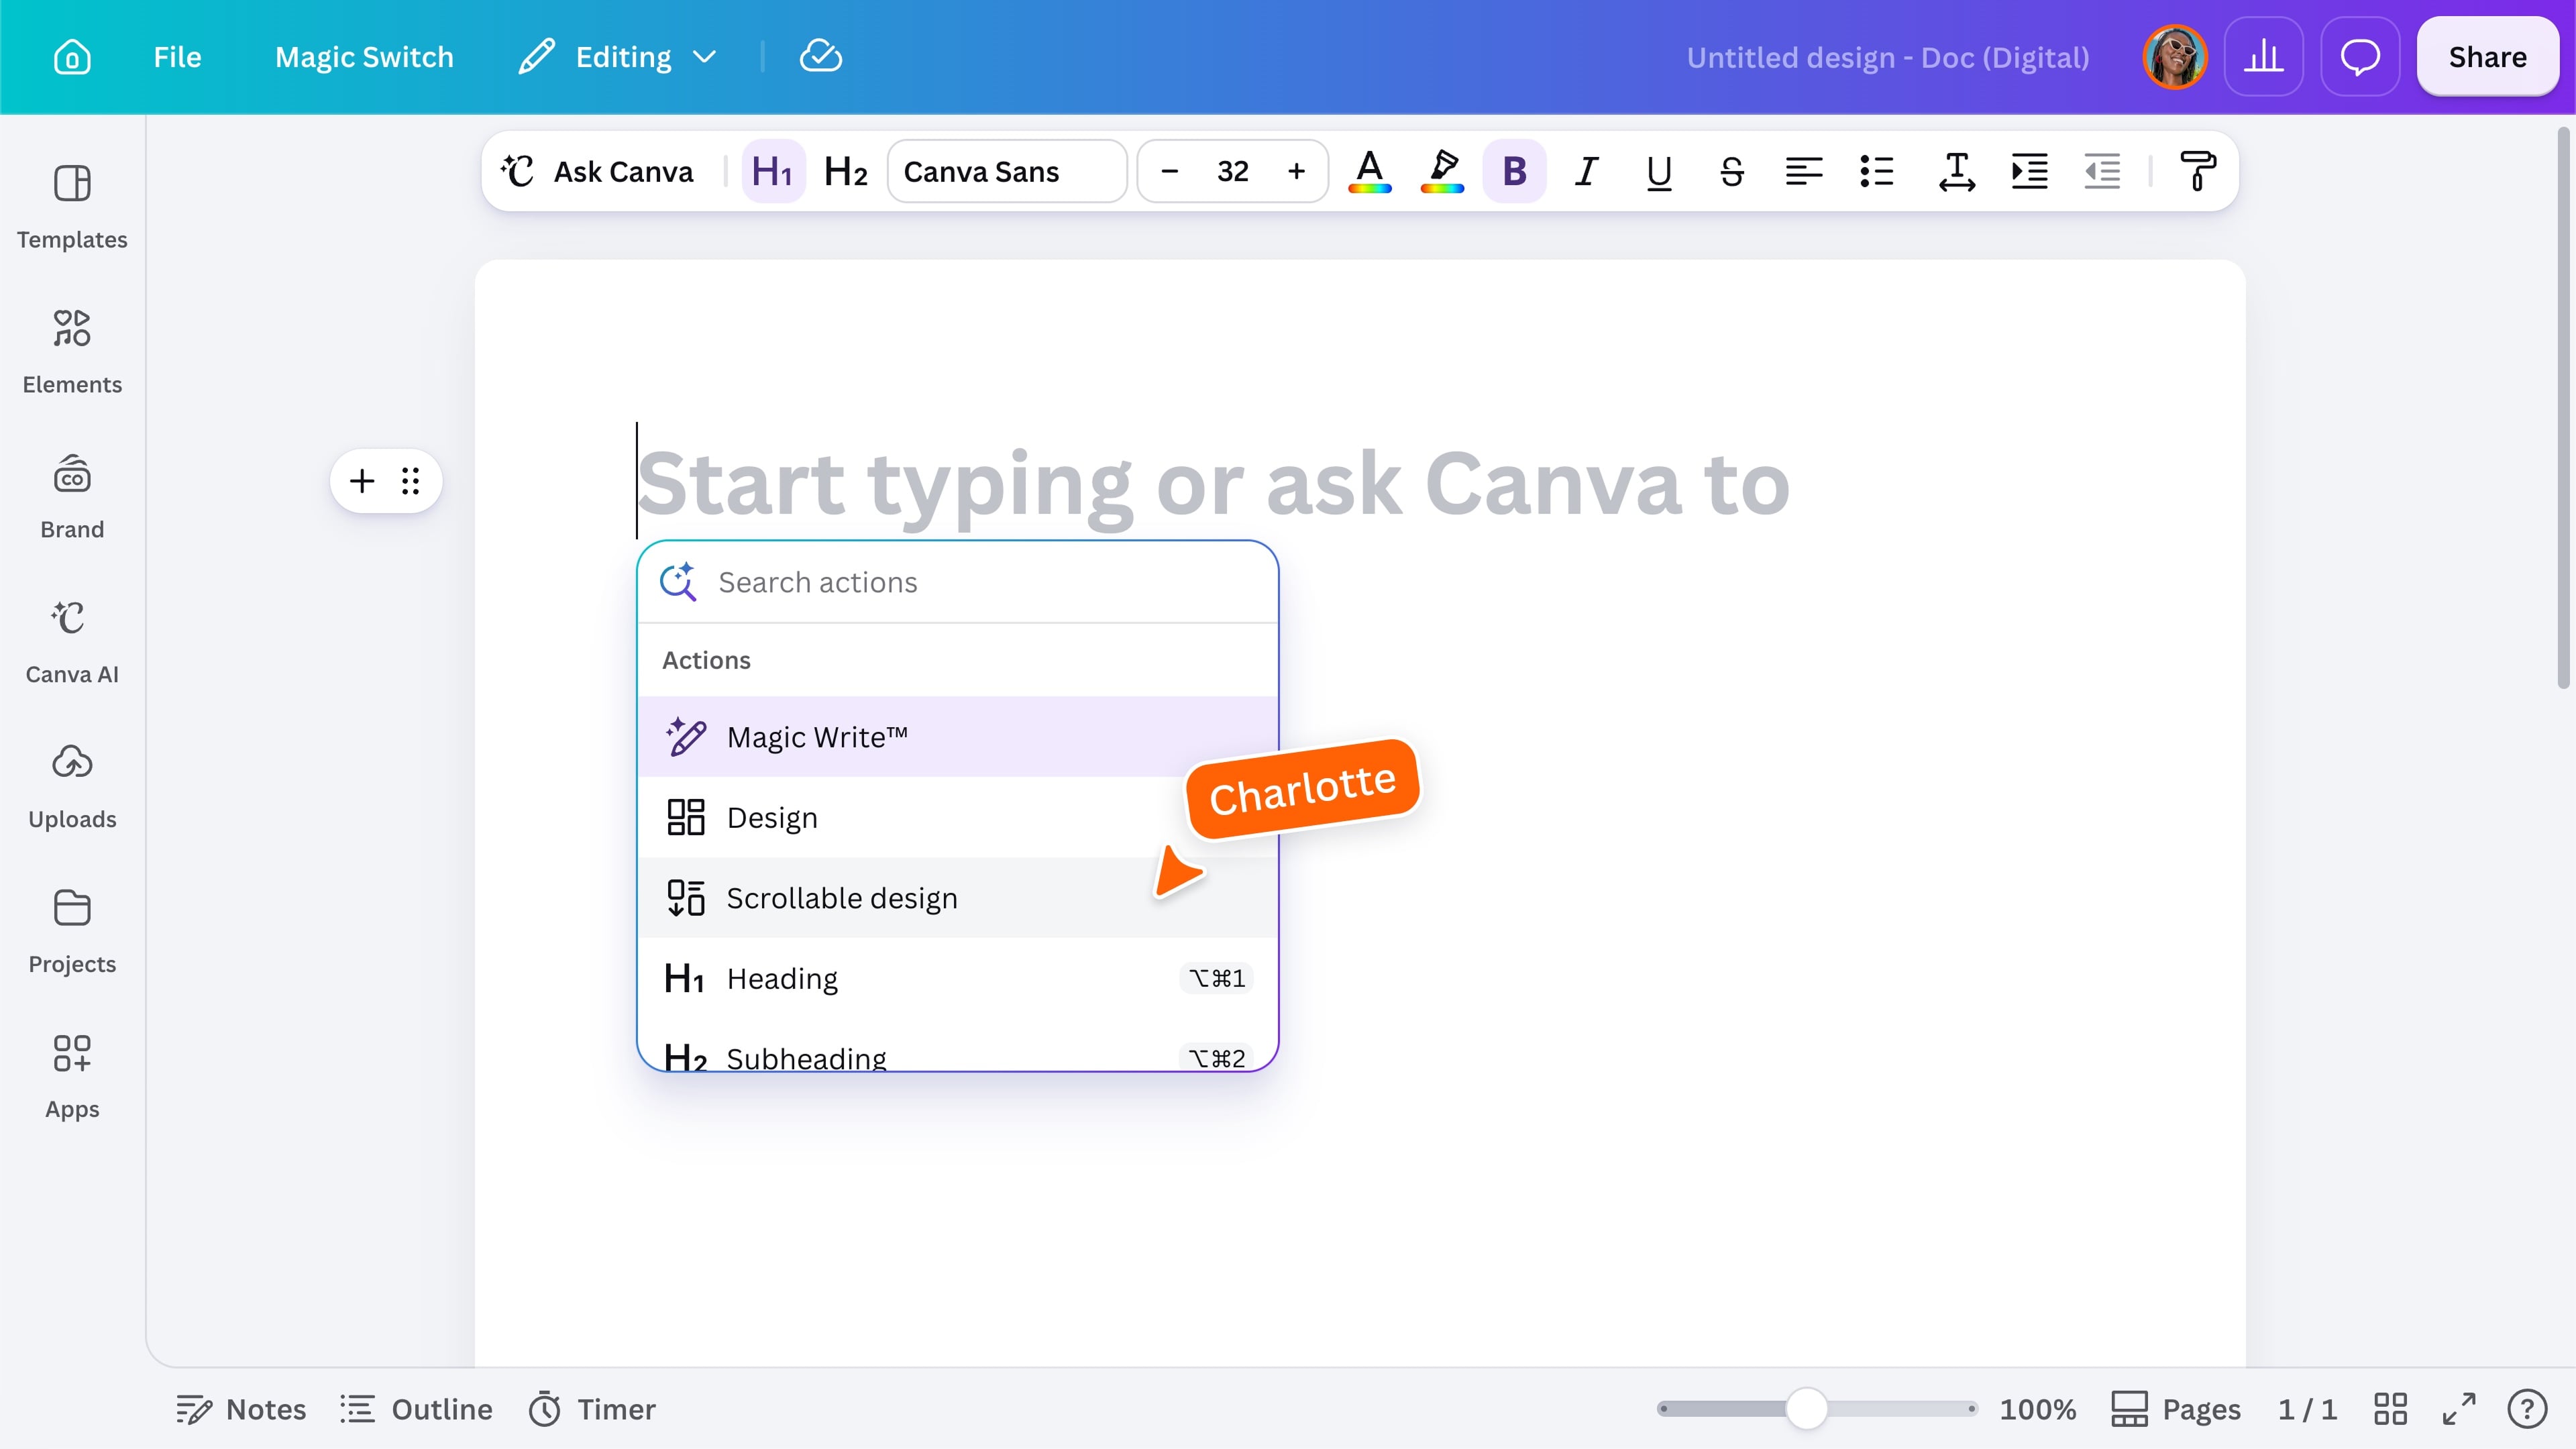The image size is (2576, 1449).
Task: Open the help question mark
Action: click(2527, 1409)
